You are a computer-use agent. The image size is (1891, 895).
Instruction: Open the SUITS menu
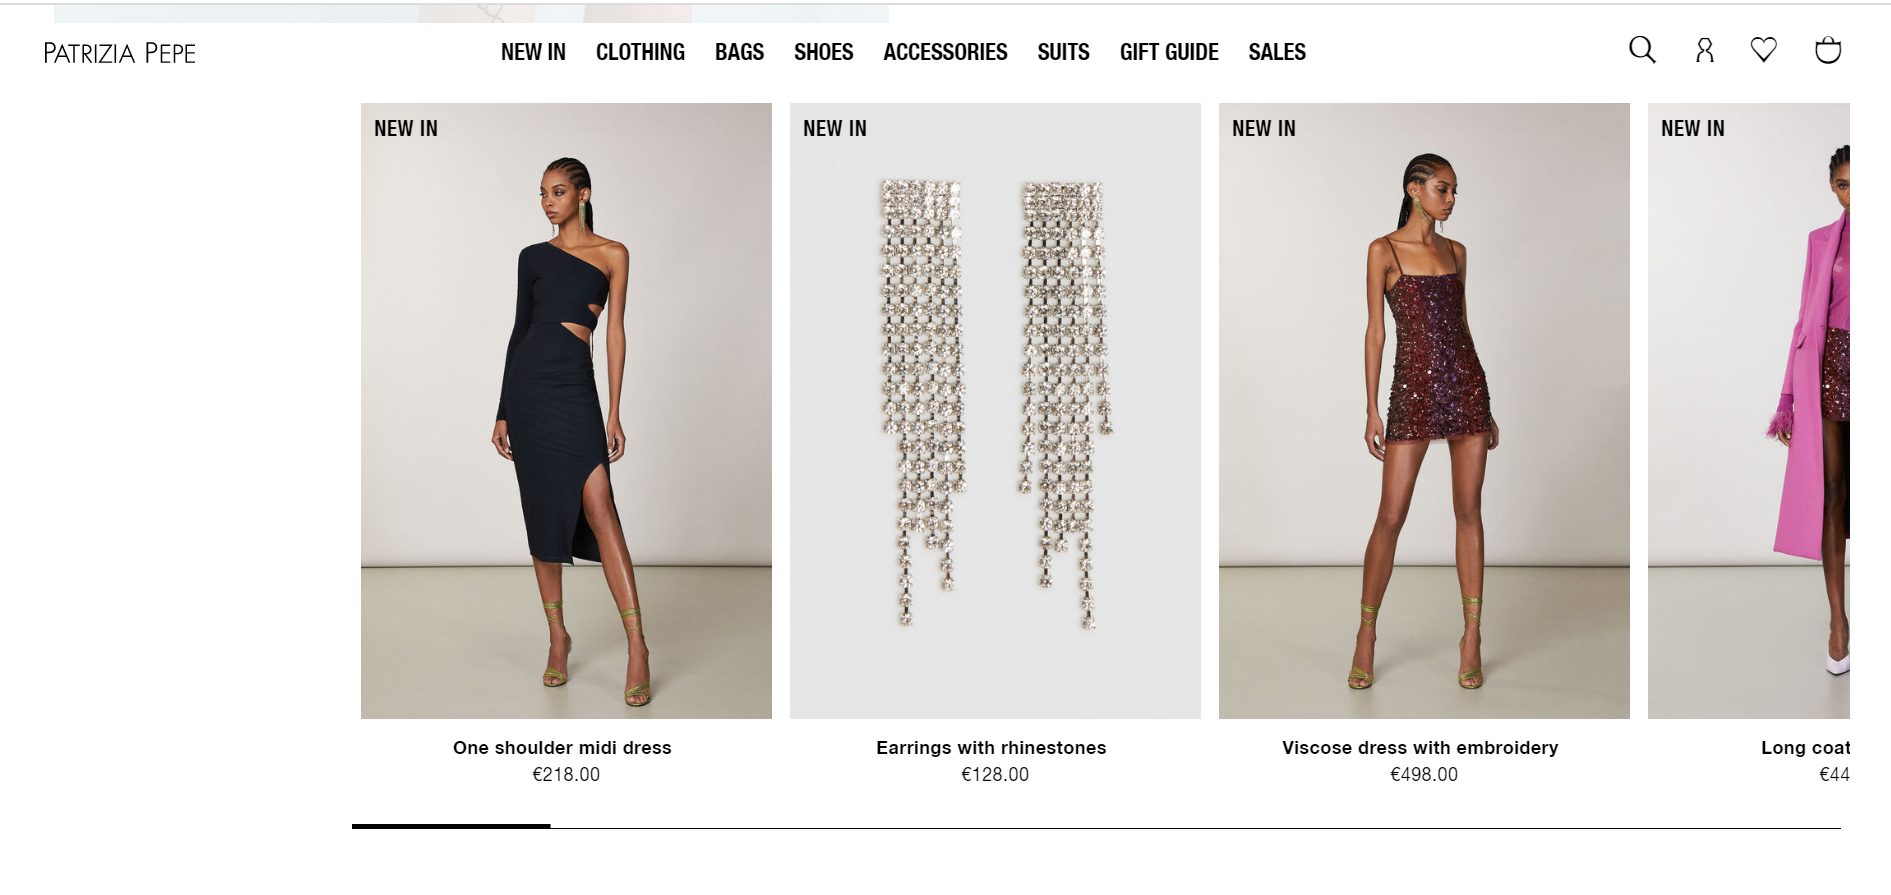tap(1063, 52)
